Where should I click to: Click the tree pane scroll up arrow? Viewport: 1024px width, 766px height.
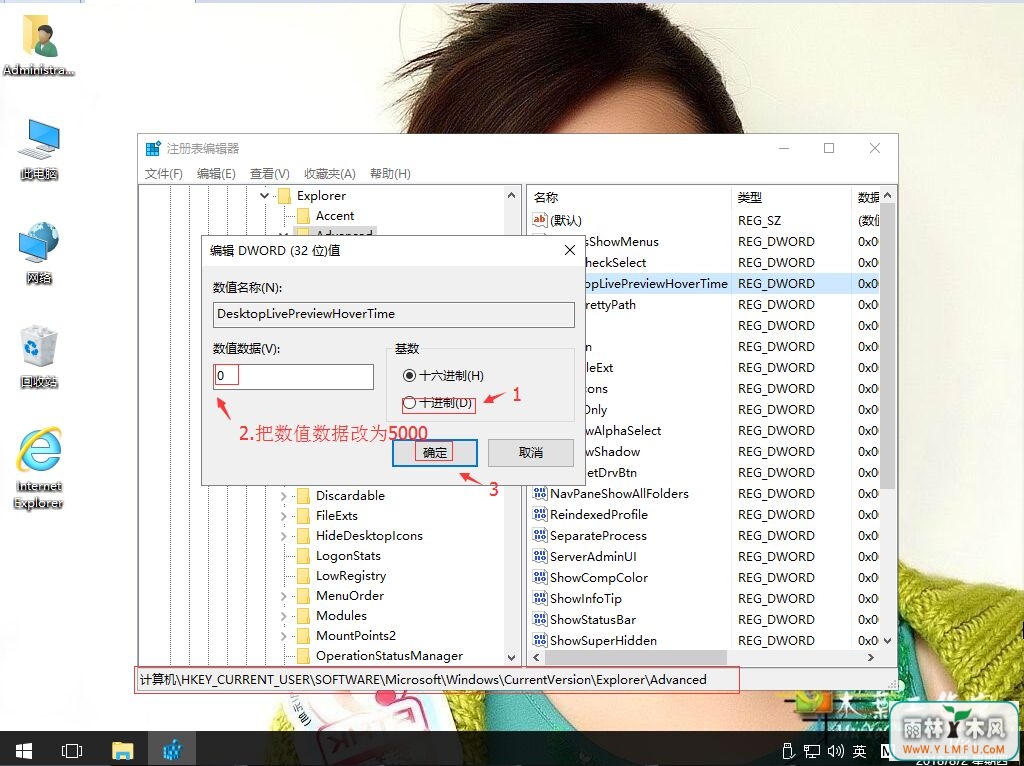(x=511, y=195)
